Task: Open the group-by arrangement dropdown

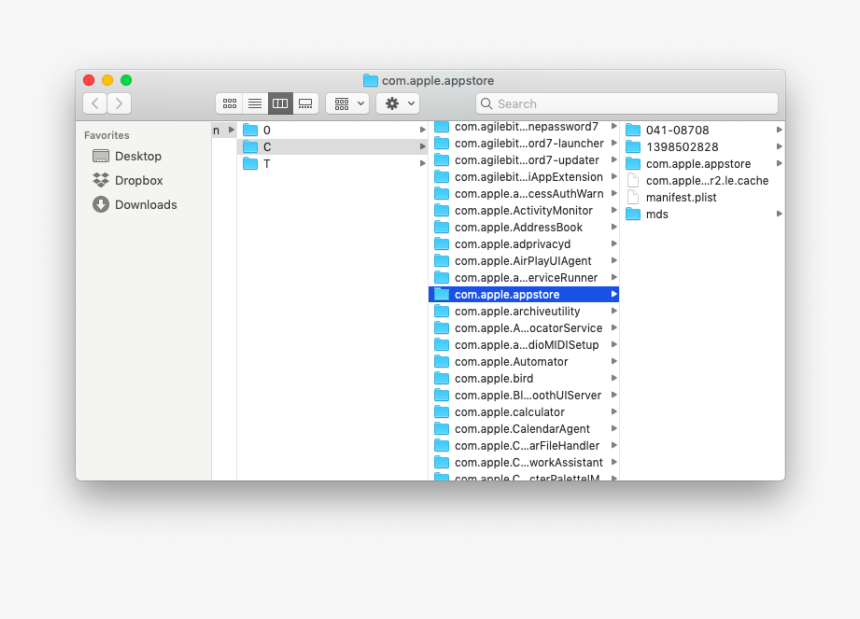Action: (347, 104)
